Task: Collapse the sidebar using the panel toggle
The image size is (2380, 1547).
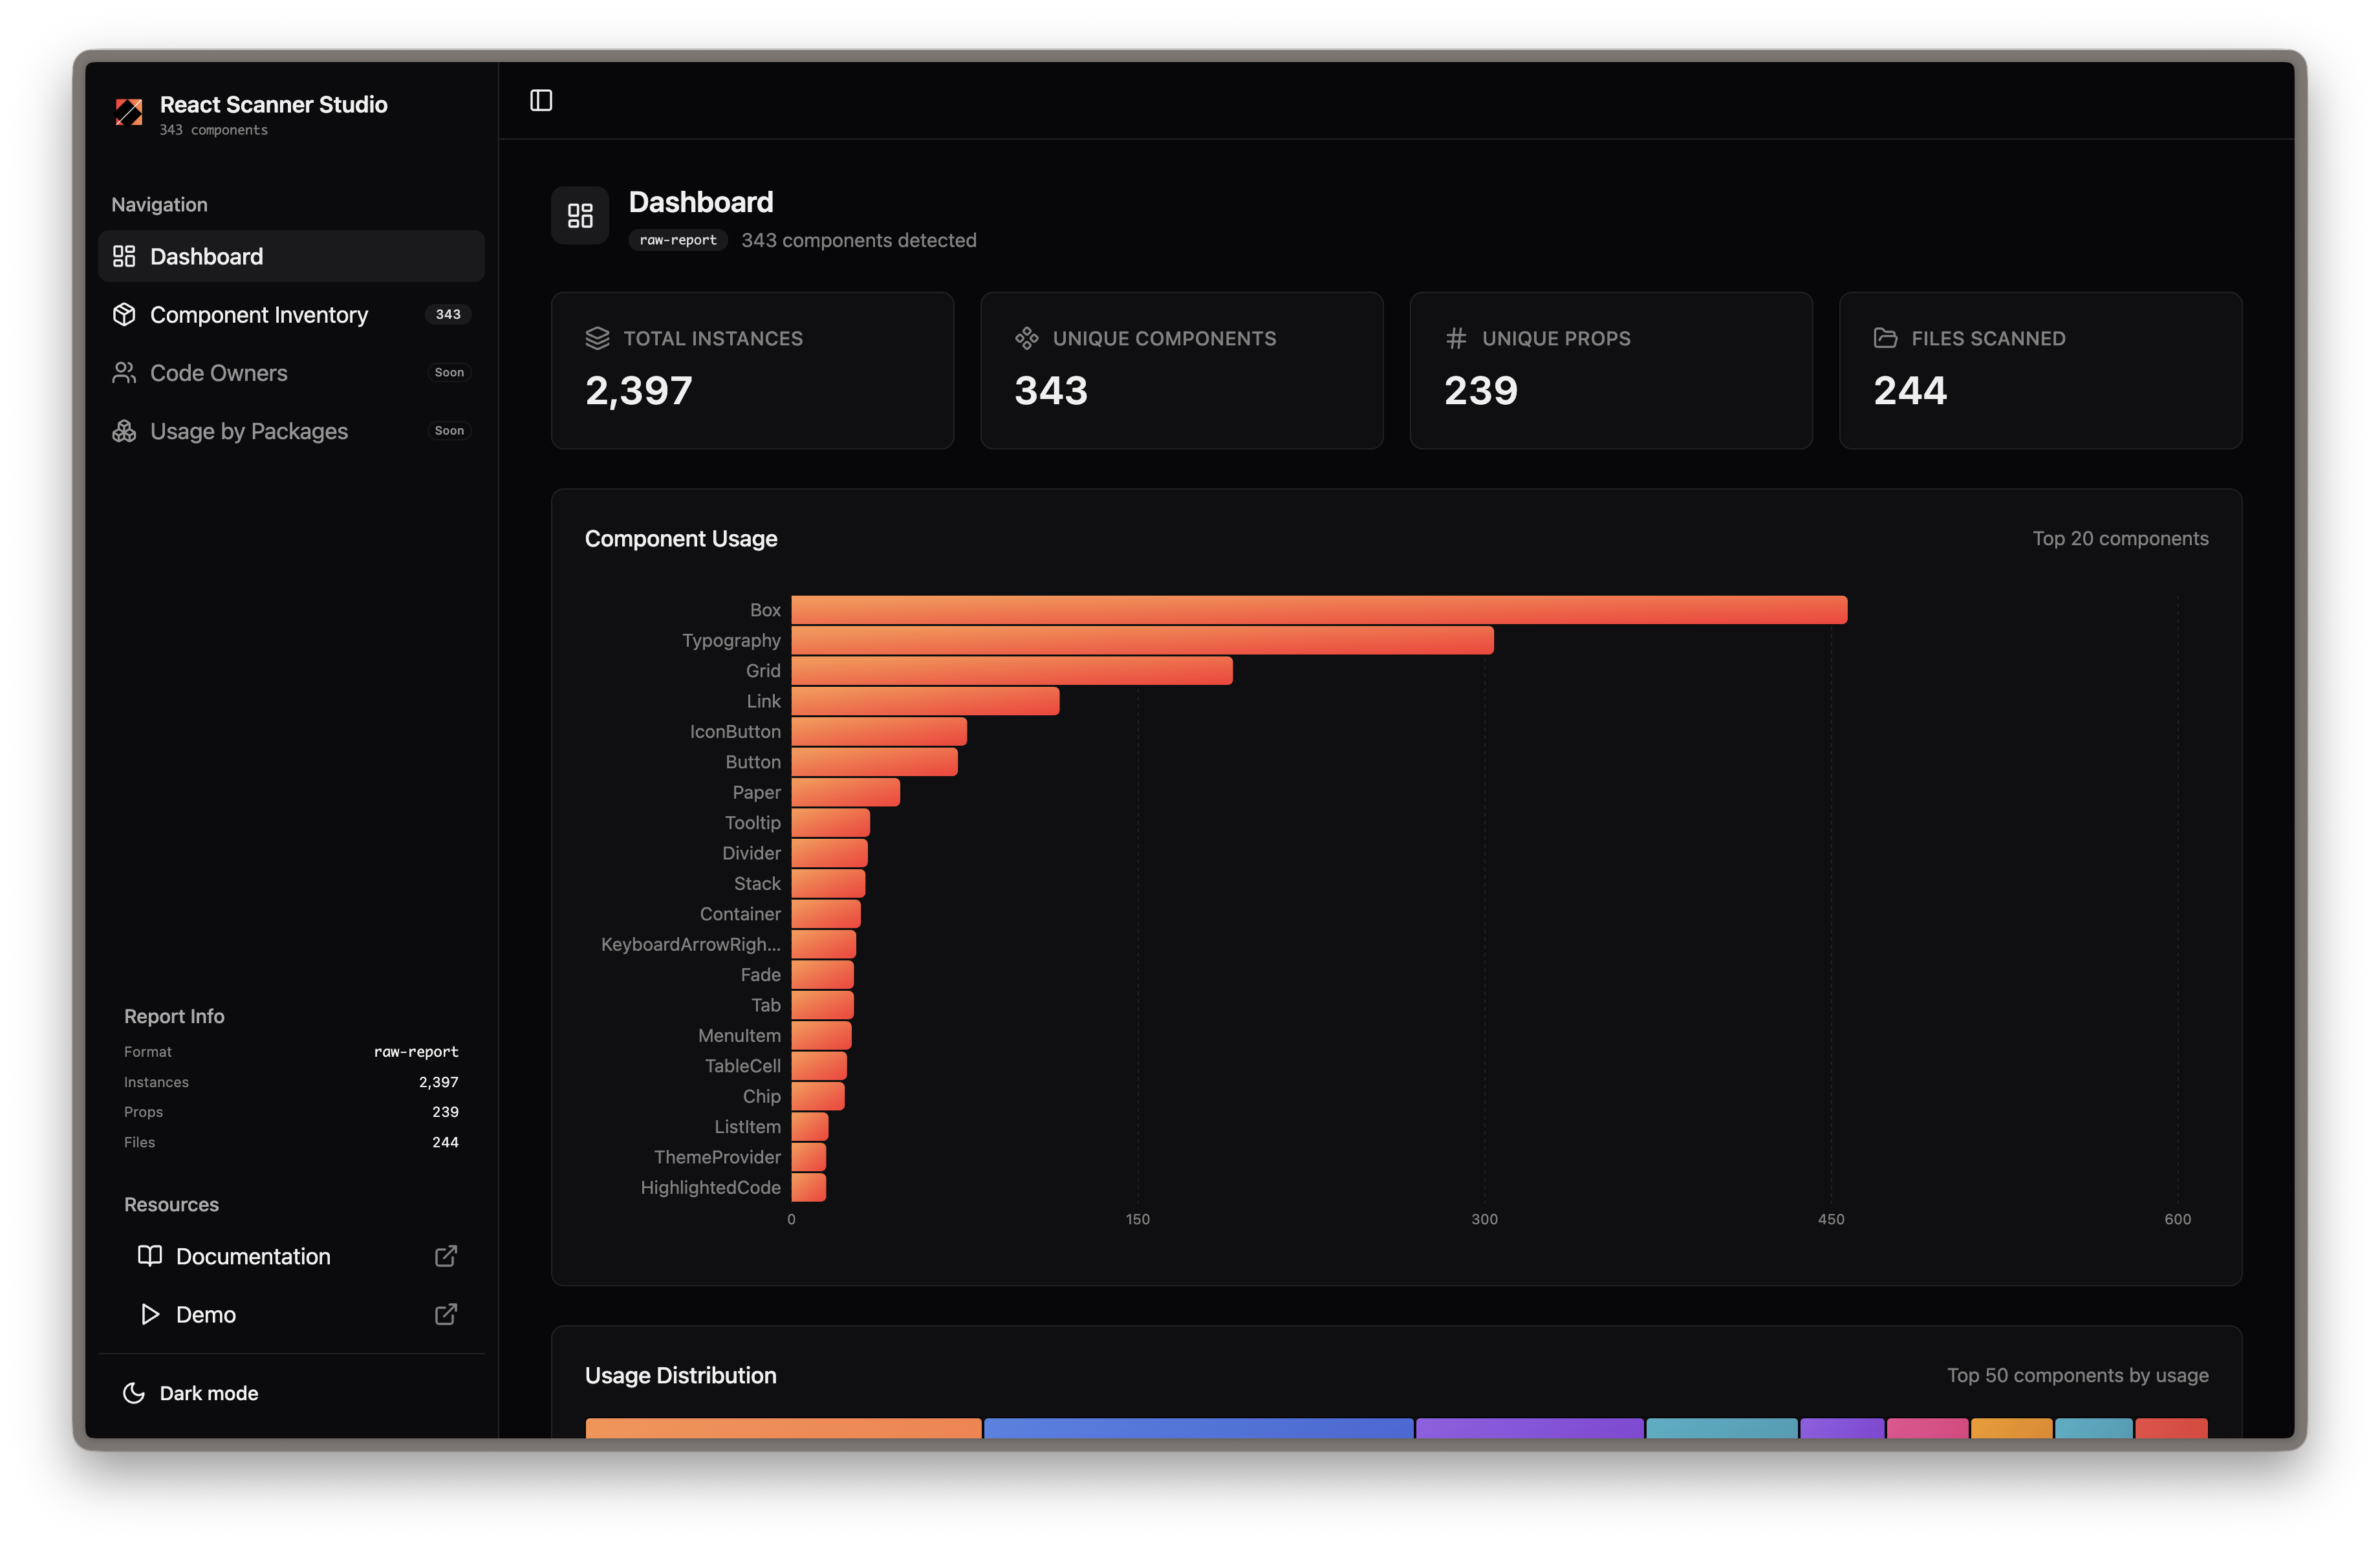Action: click(x=541, y=100)
